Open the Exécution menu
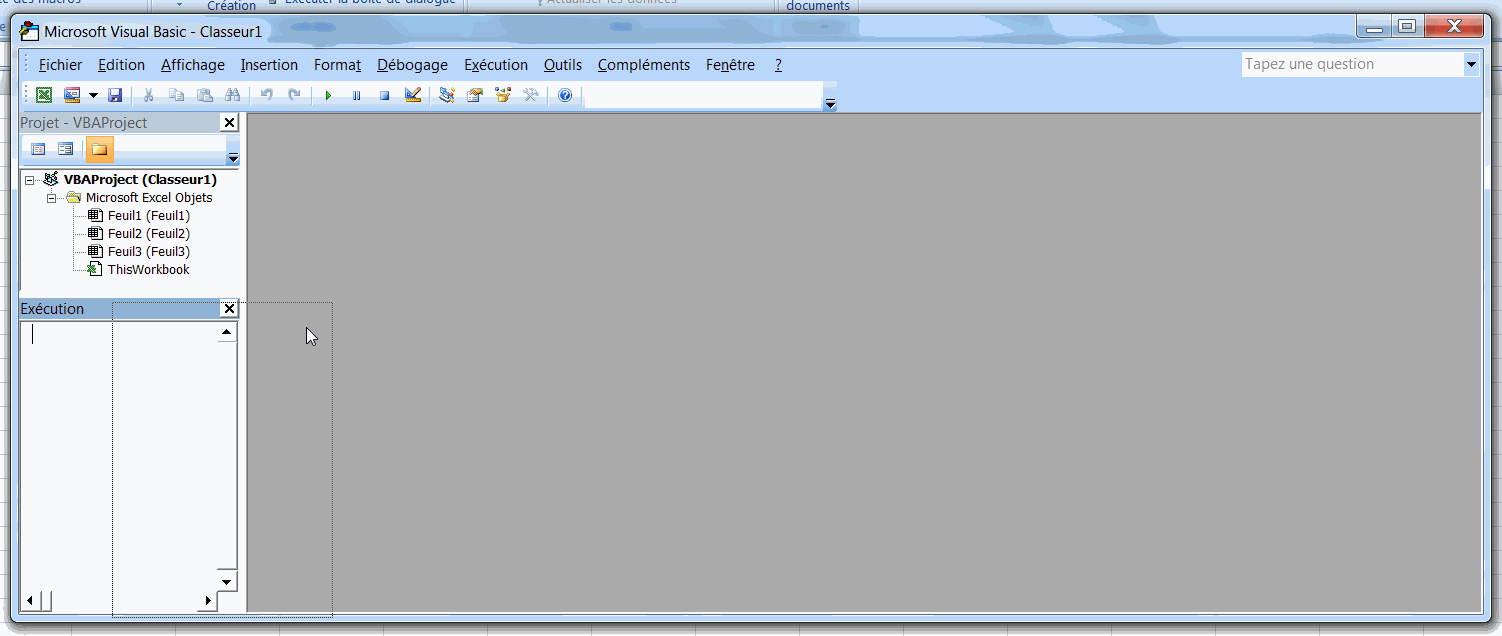The image size is (1502, 636). (496, 65)
